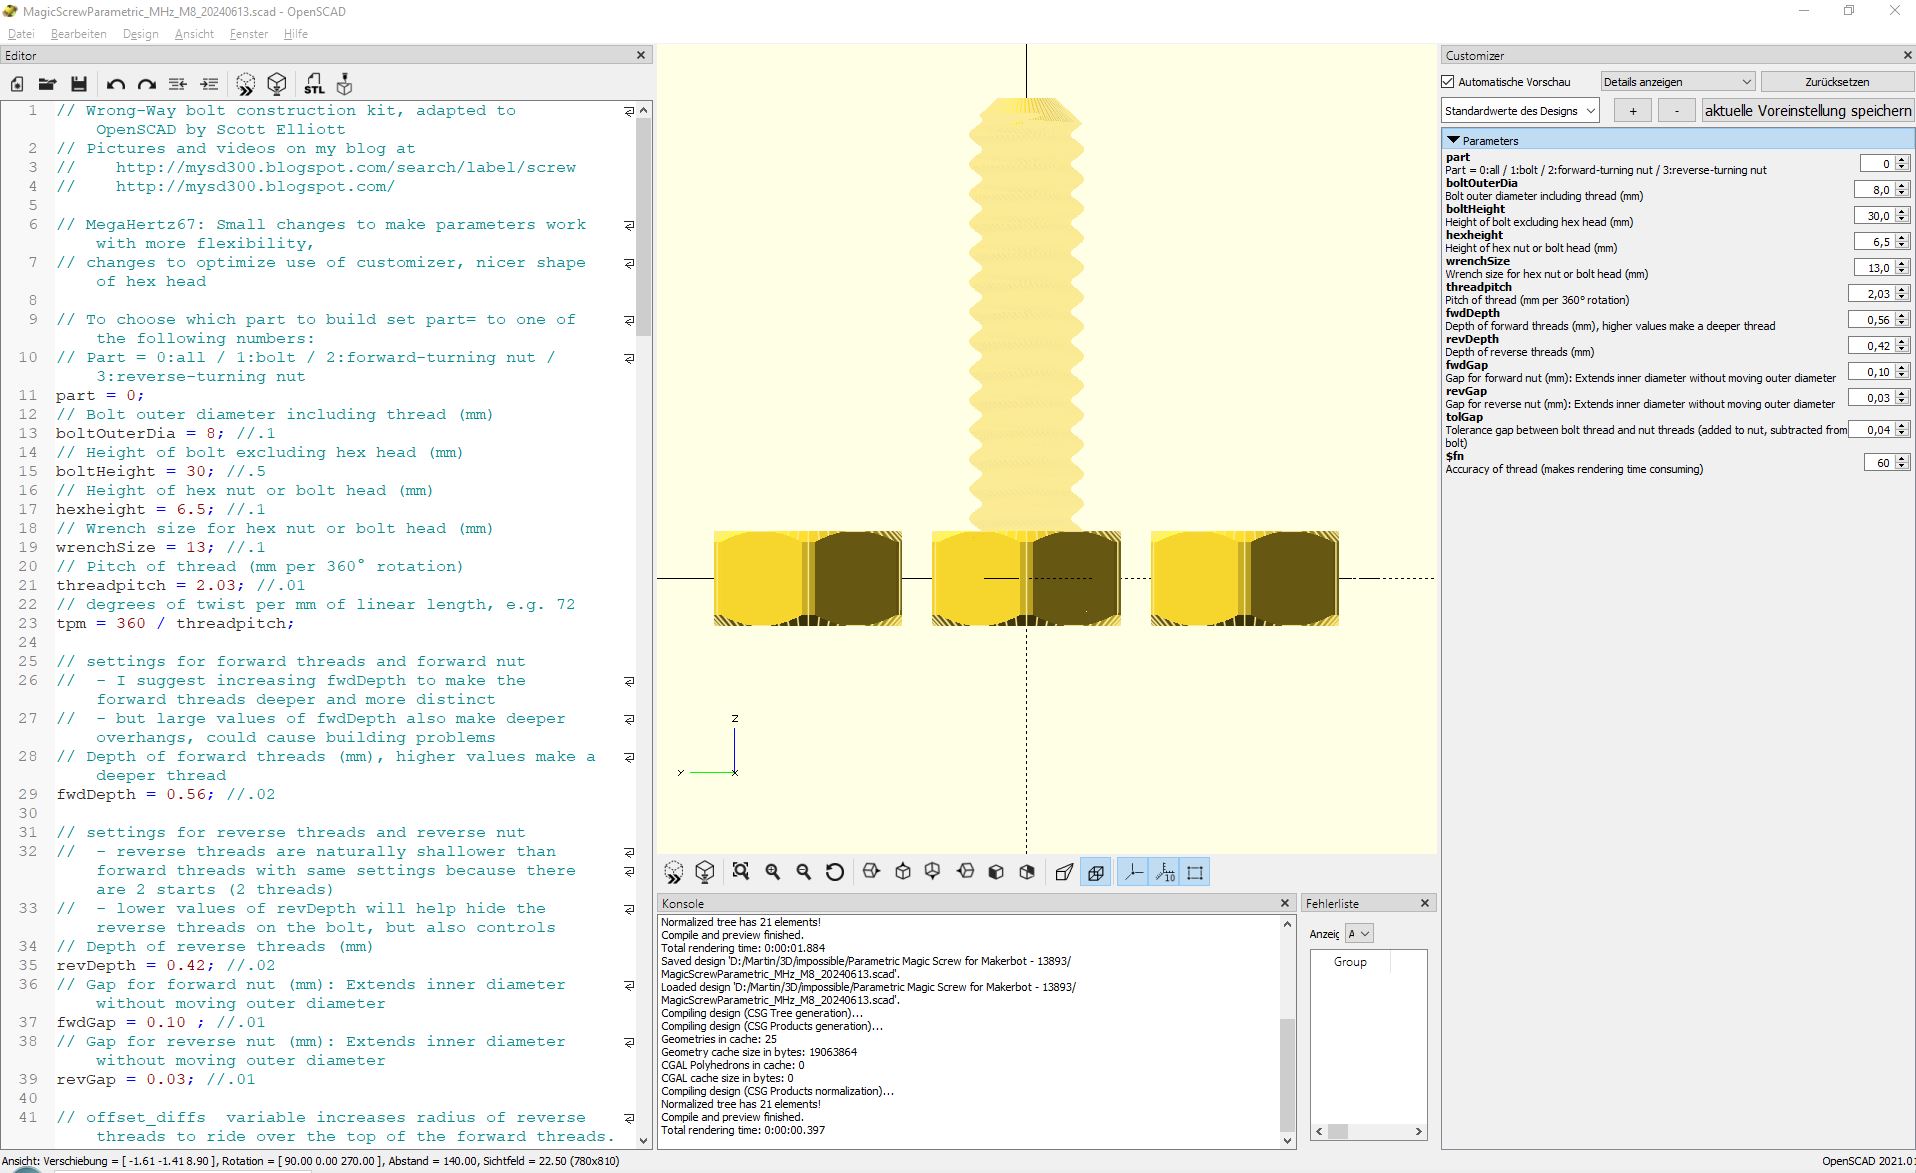The image size is (1916, 1173).
Task: Collapse the Parameters section
Action: pyautogui.click(x=1453, y=140)
